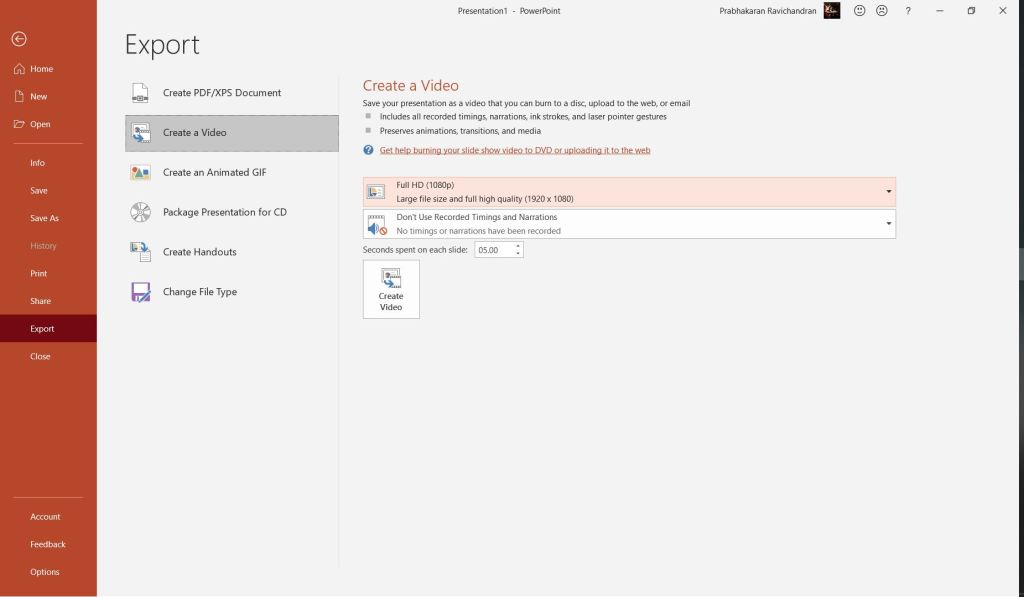Click the Create an Animated GIF icon
The width and height of the screenshot is (1024, 597).
pyautogui.click(x=140, y=172)
